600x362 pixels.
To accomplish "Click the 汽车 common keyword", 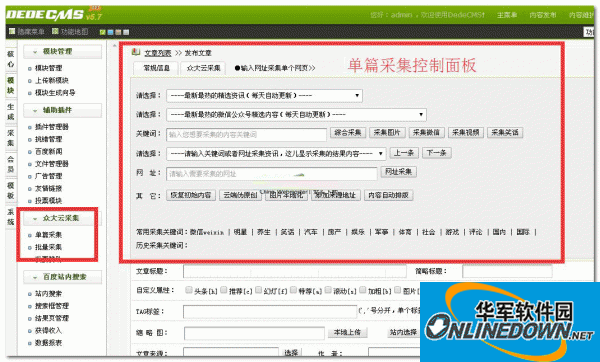I will click(311, 232).
